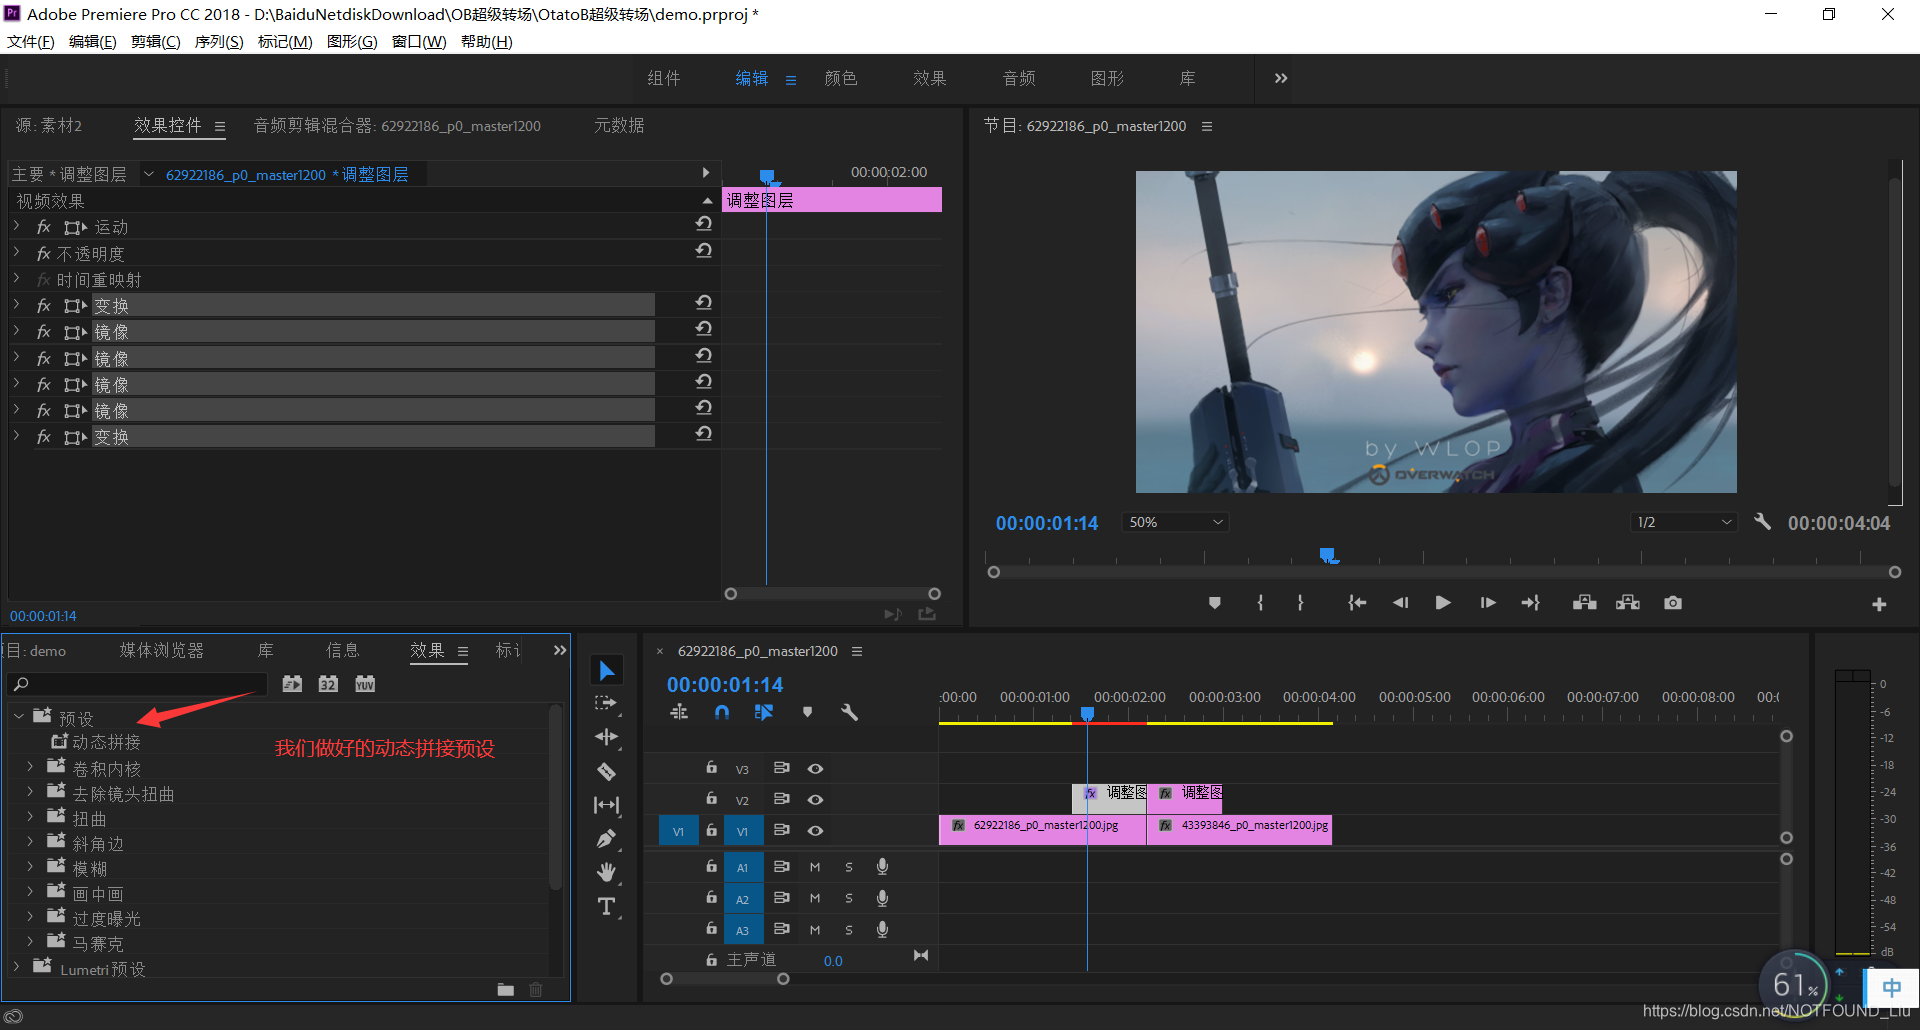Screen dimensions: 1920x1030
Task: Open the 媒体浏览器 panel tab
Action: tap(162, 650)
